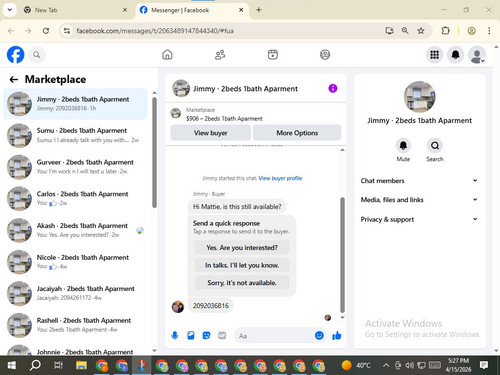Viewport: 500px width, 375px height.
Task: Open the View buyer profile link
Action: [x=280, y=178]
